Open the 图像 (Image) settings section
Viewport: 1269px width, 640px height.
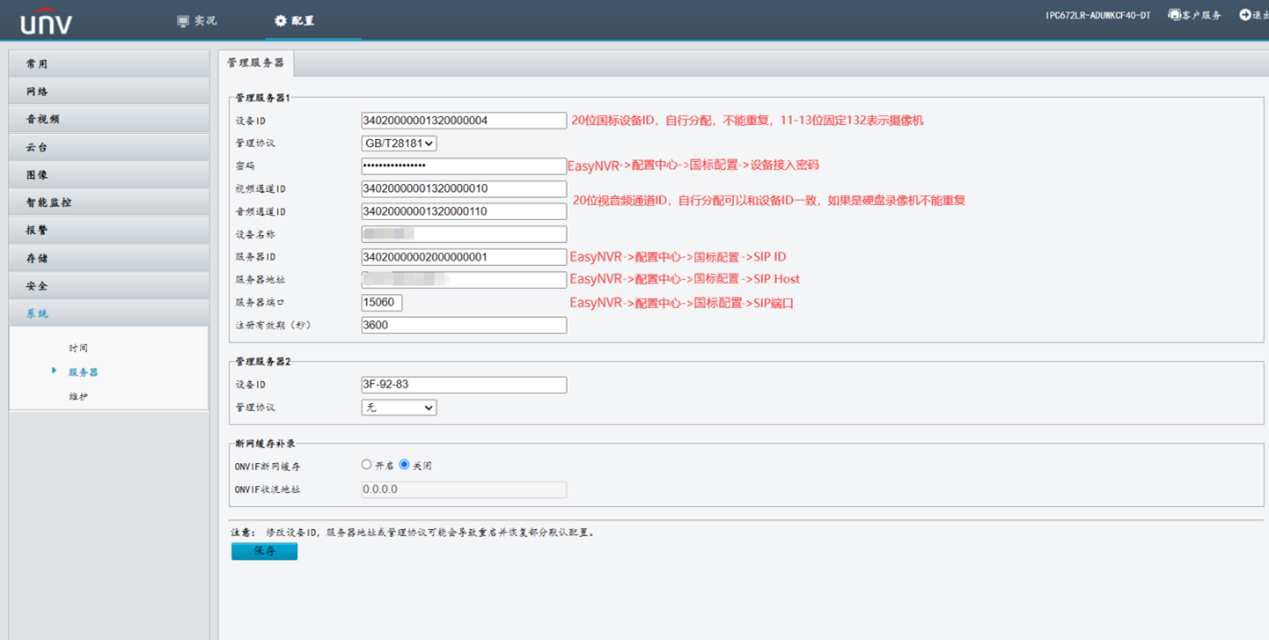60,175
